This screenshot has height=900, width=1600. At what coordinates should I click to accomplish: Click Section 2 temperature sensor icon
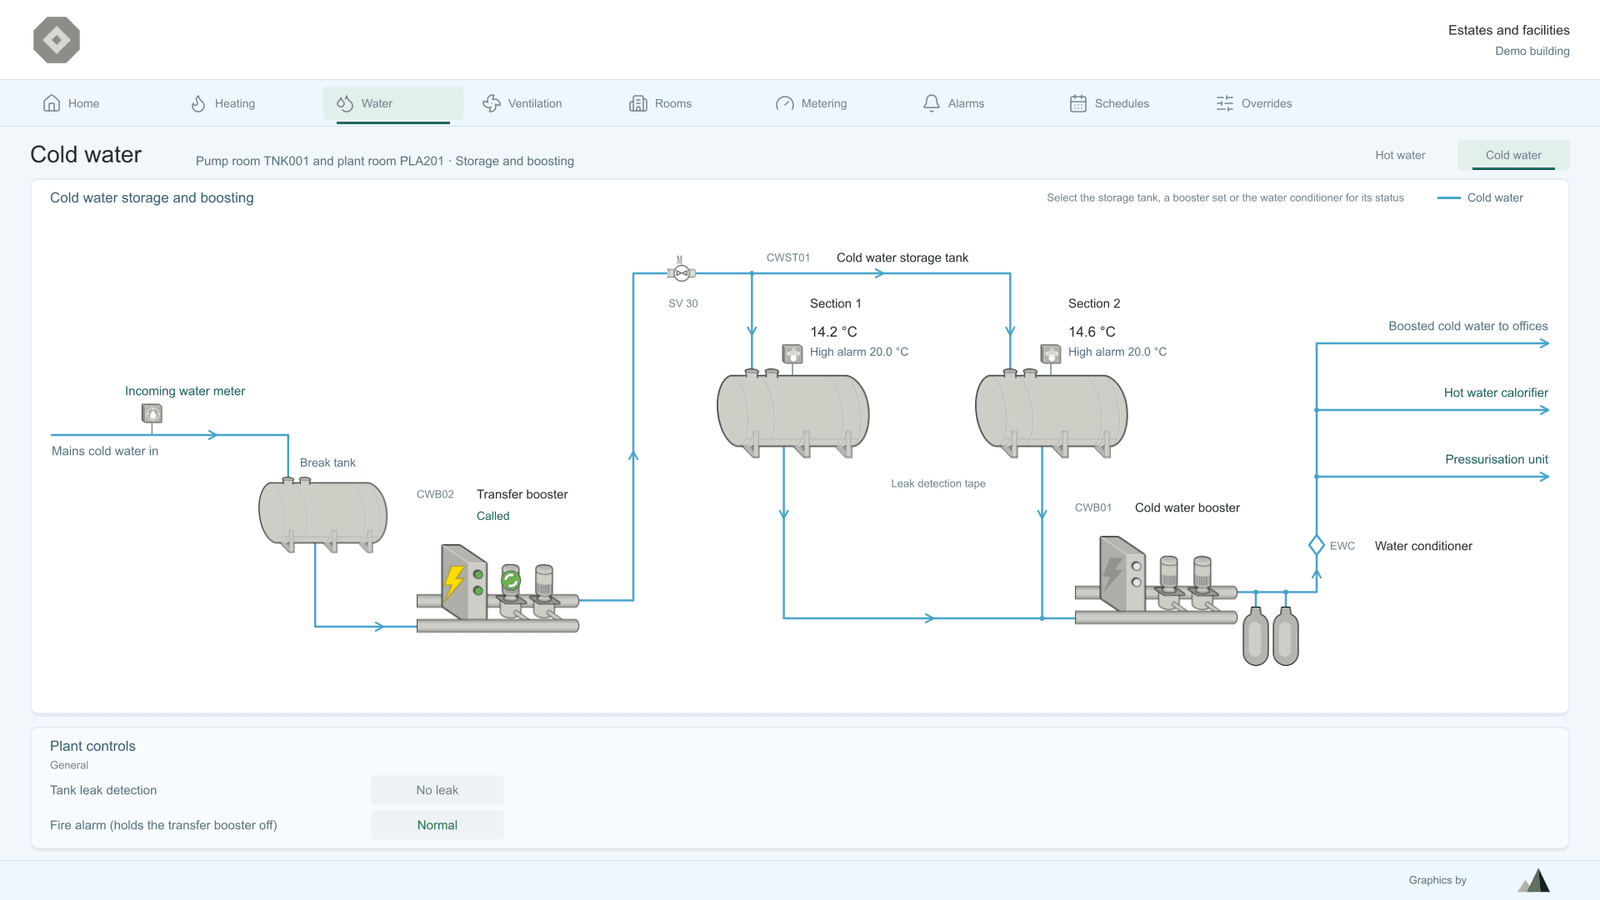[1050, 353]
